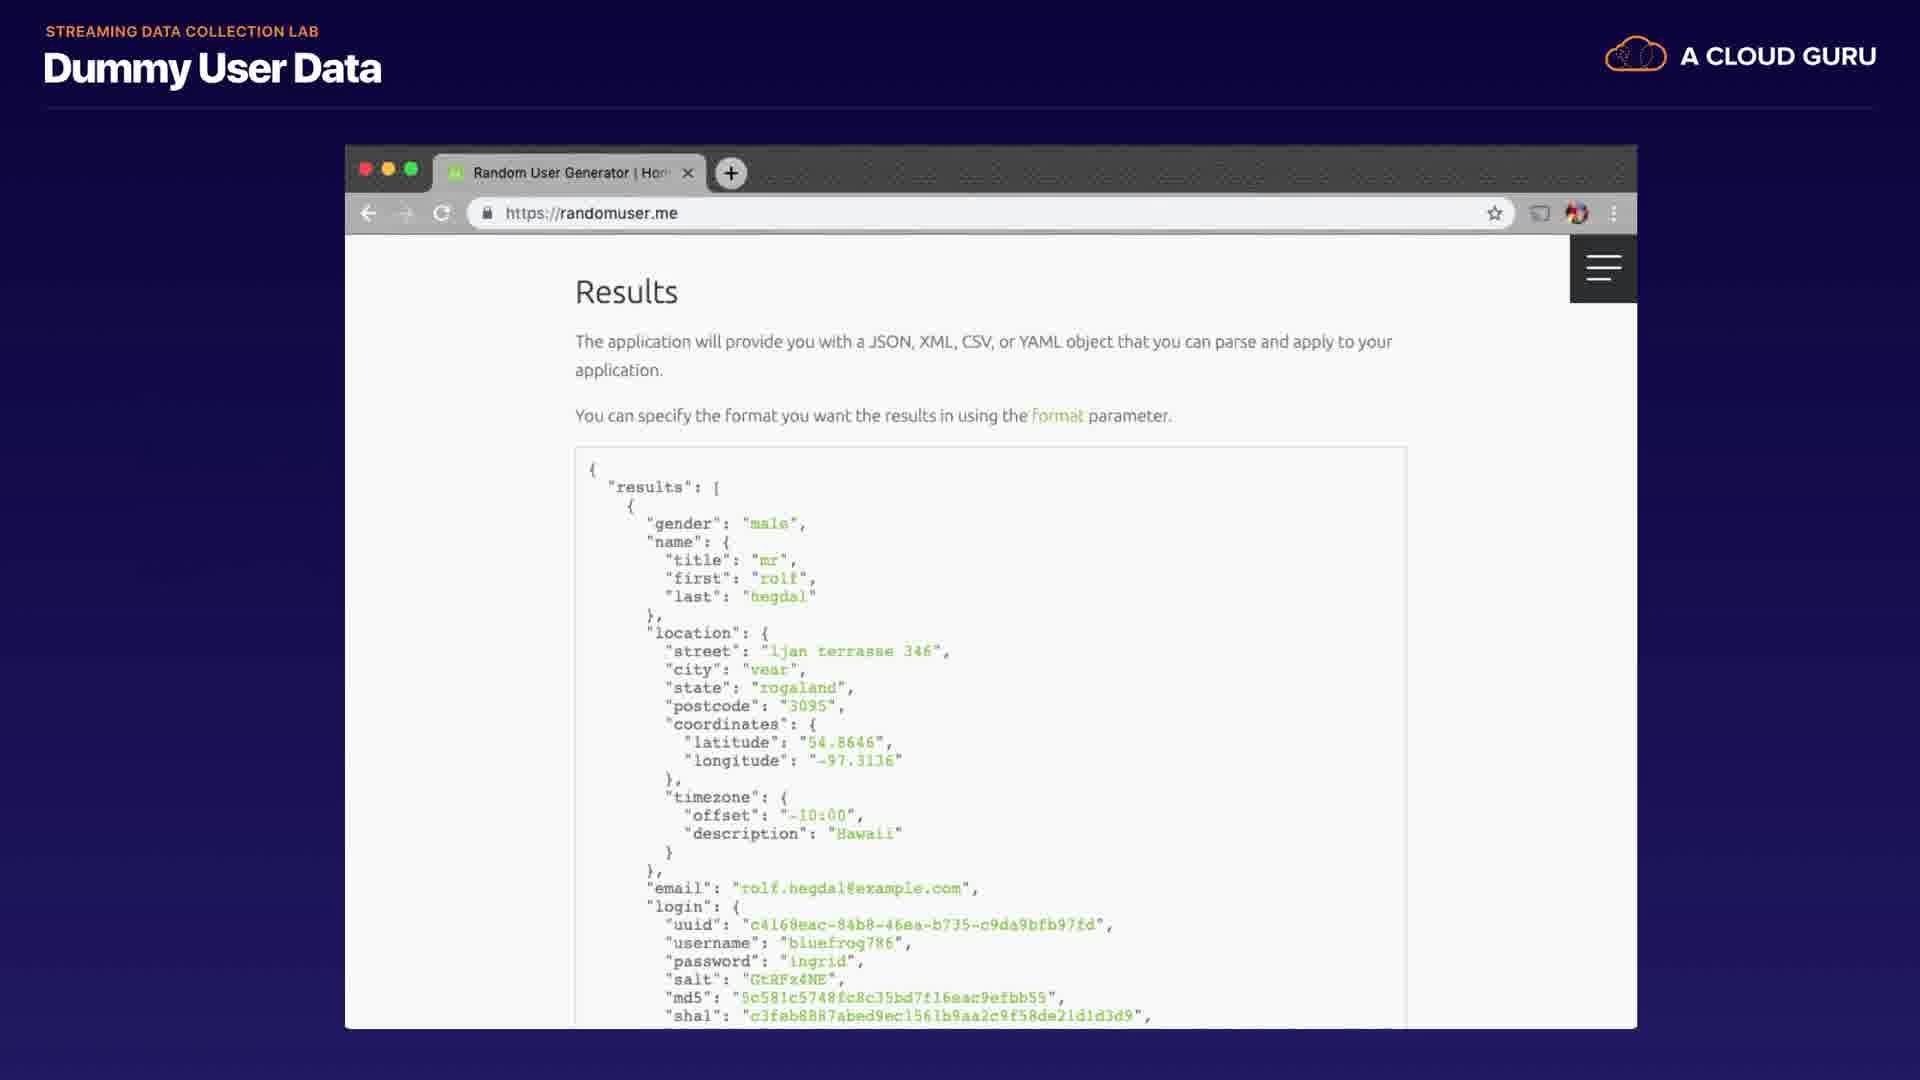This screenshot has width=1920, height=1080.
Task: Bookmark this page with the star icon
Action: click(x=1494, y=213)
